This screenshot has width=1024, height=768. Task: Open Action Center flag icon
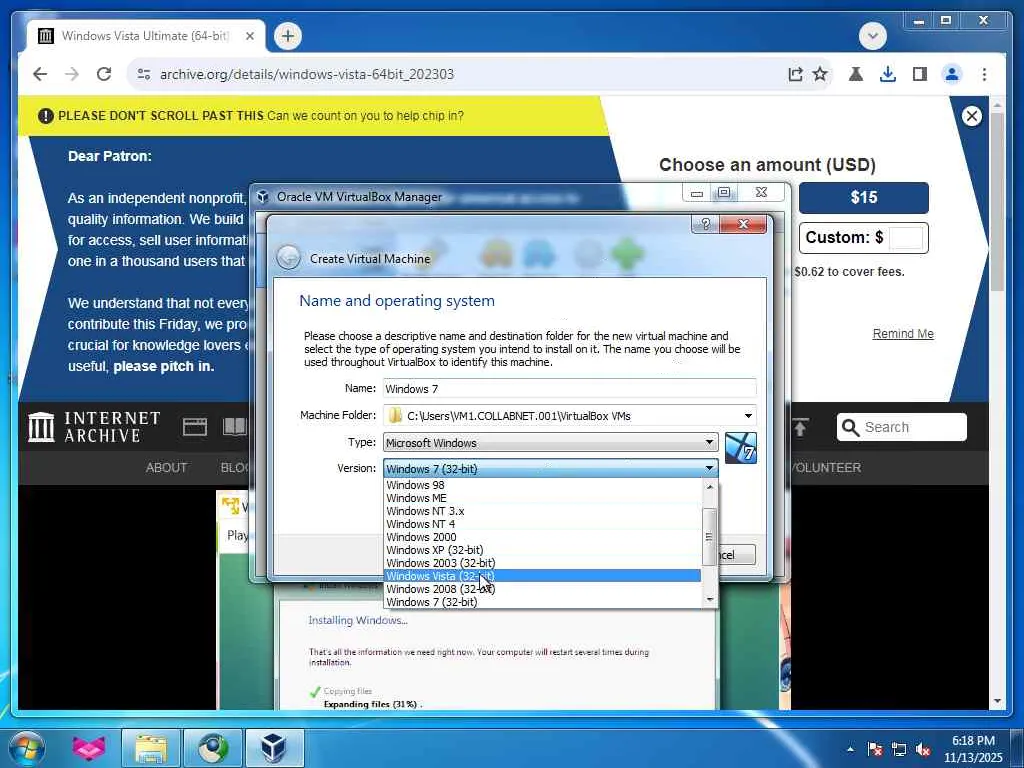(875, 749)
